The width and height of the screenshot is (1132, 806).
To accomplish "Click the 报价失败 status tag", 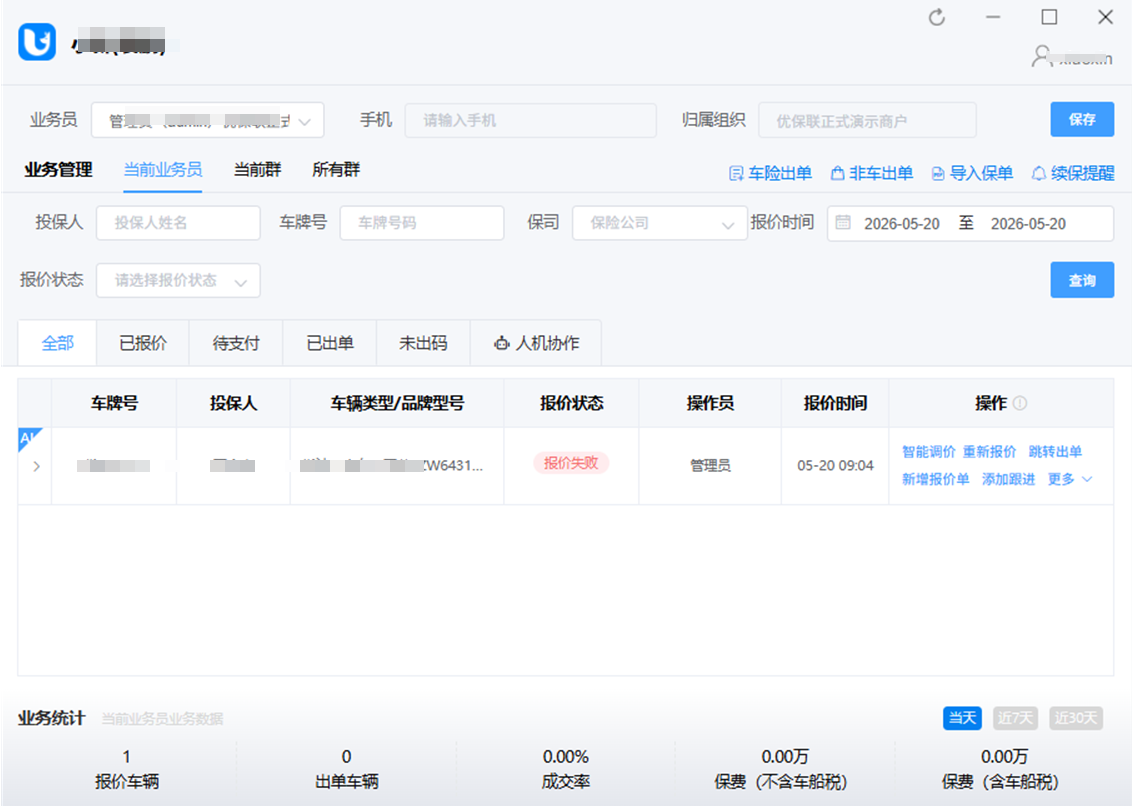I will point(571,463).
